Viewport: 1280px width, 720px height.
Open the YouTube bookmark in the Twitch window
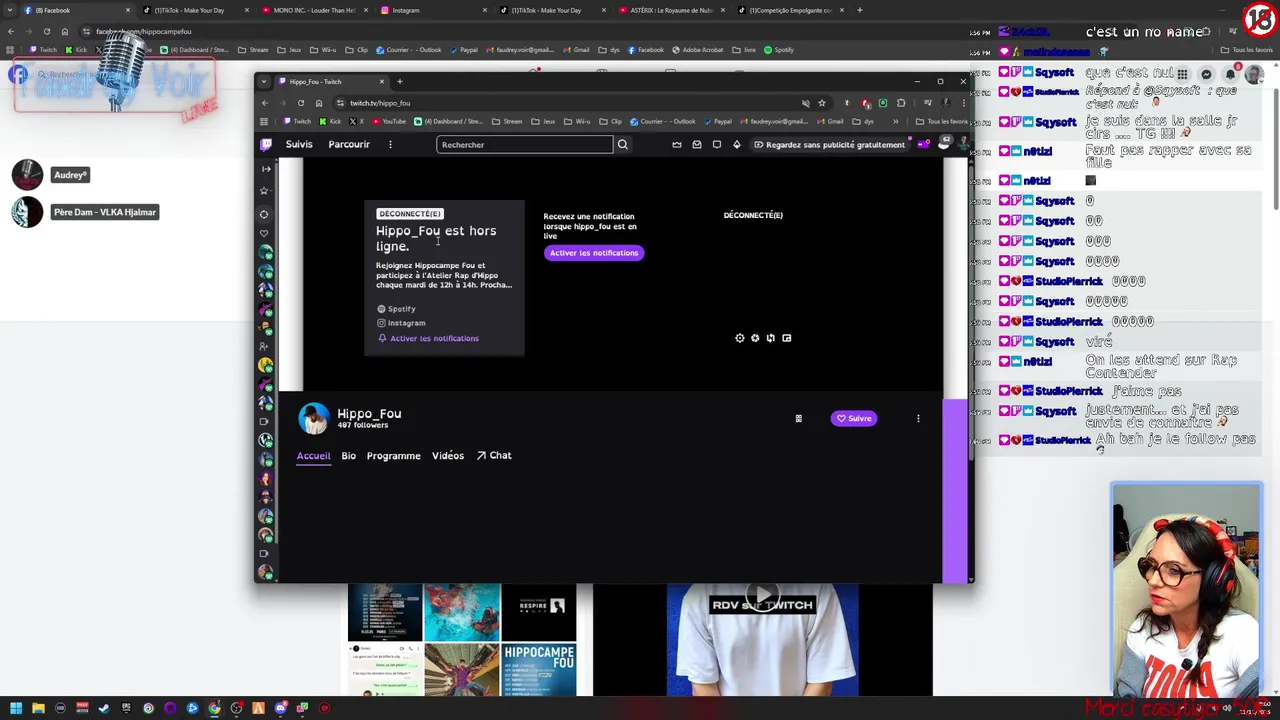[x=389, y=122]
